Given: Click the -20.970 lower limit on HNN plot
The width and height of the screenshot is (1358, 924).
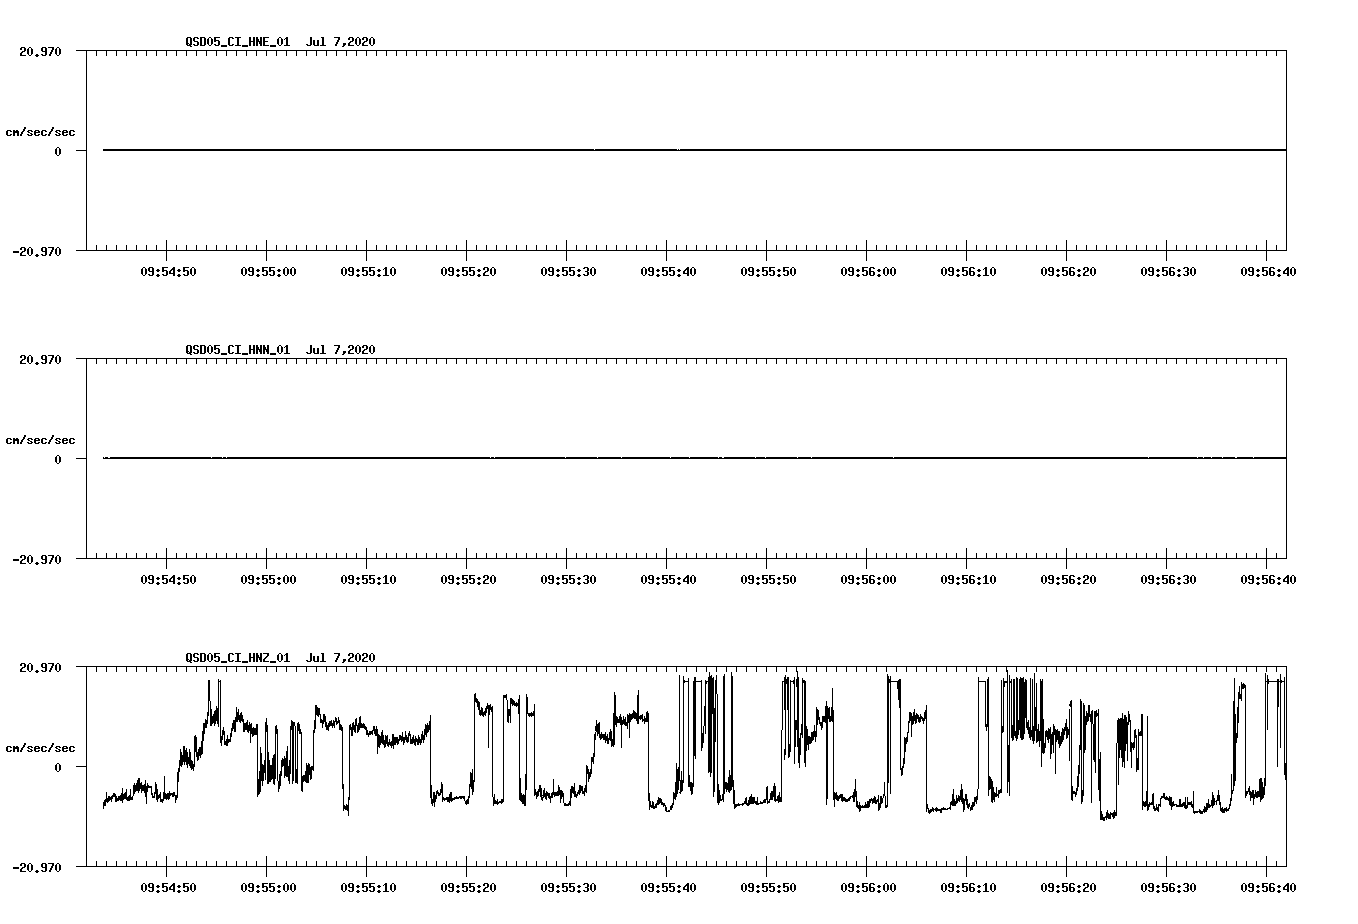Looking at the screenshot, I should pos(37,559).
